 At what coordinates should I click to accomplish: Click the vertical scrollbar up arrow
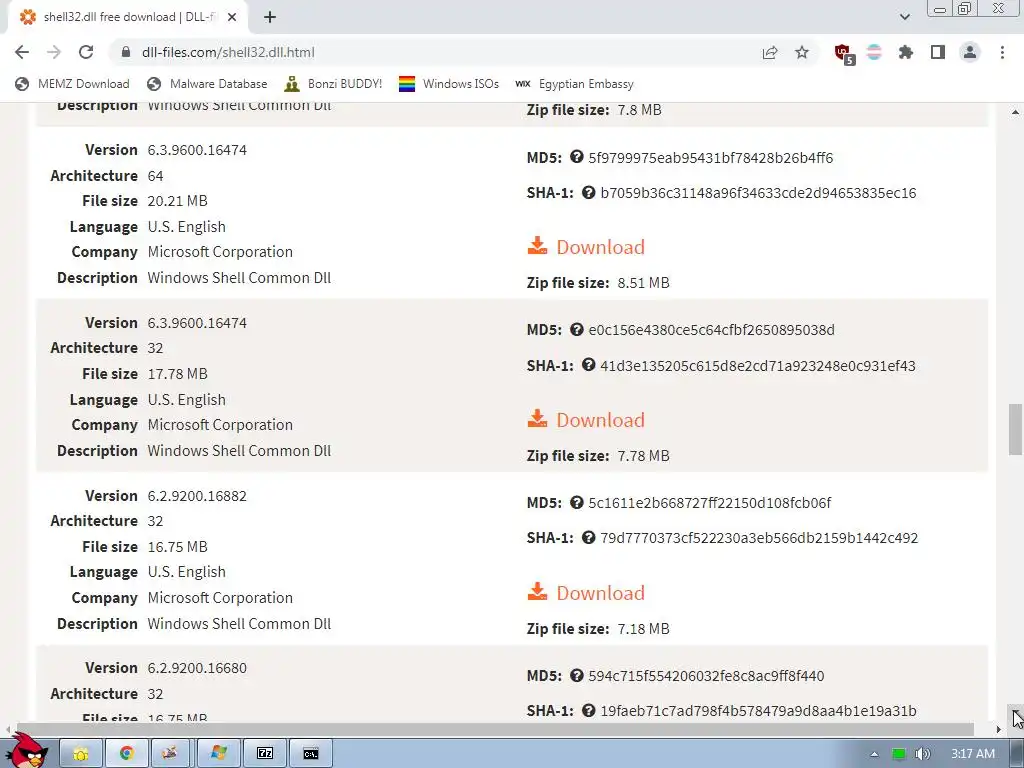tap(1015, 112)
